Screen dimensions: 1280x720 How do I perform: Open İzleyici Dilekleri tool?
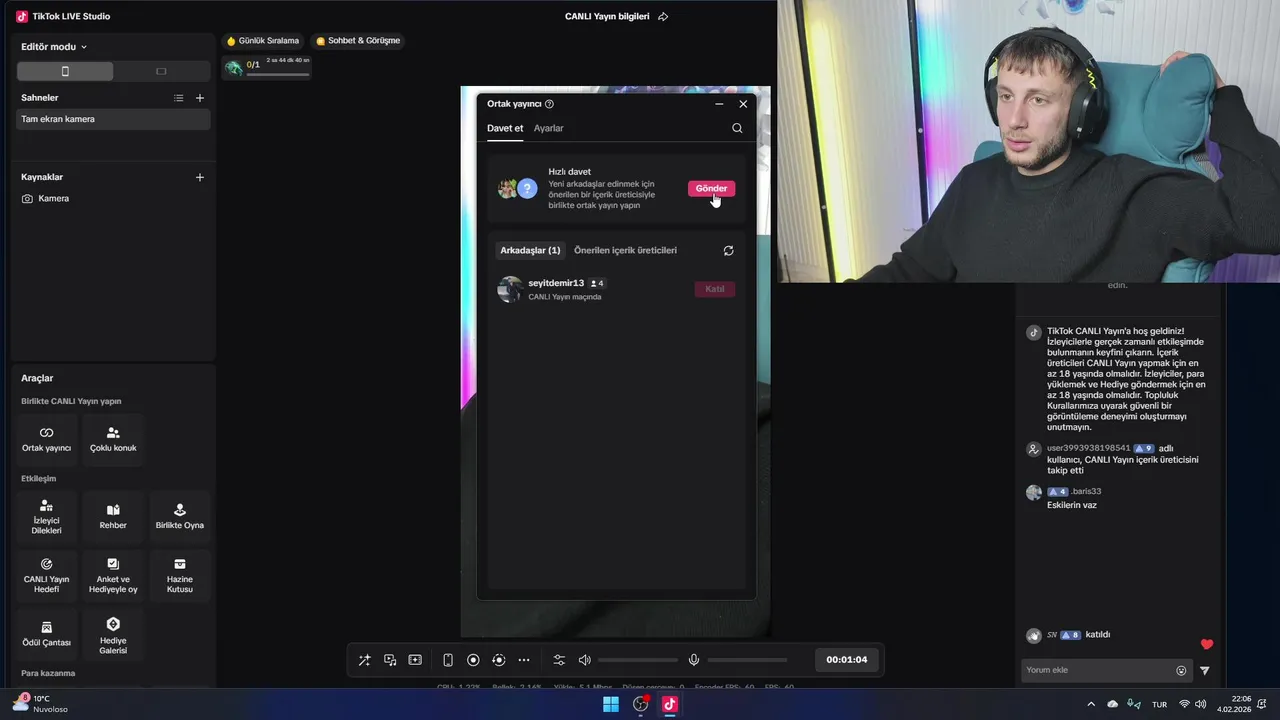[46, 517]
